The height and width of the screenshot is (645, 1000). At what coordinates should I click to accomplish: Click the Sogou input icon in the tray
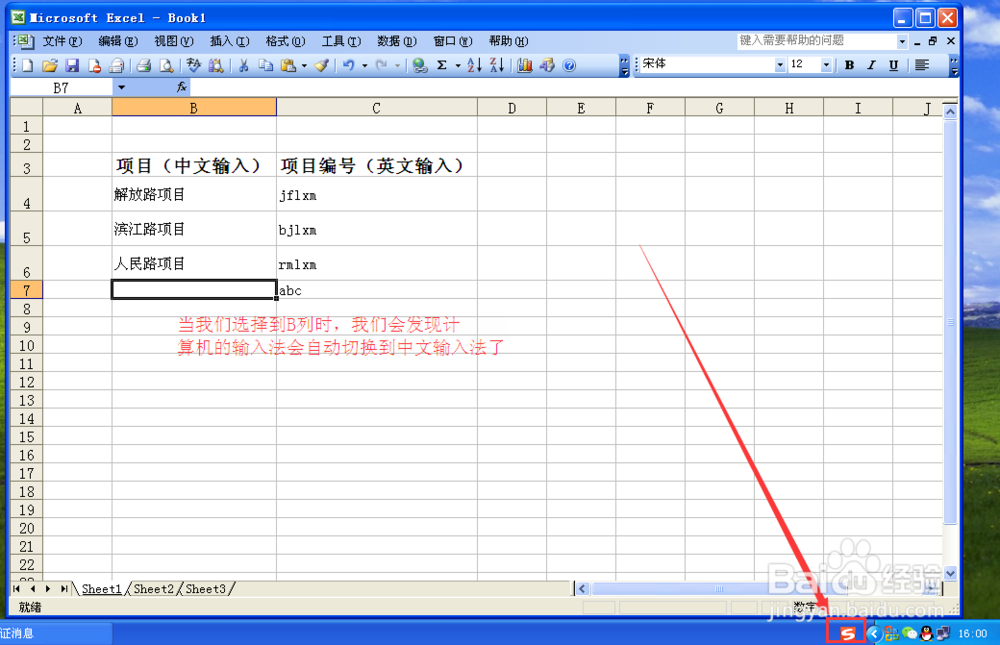(x=846, y=632)
